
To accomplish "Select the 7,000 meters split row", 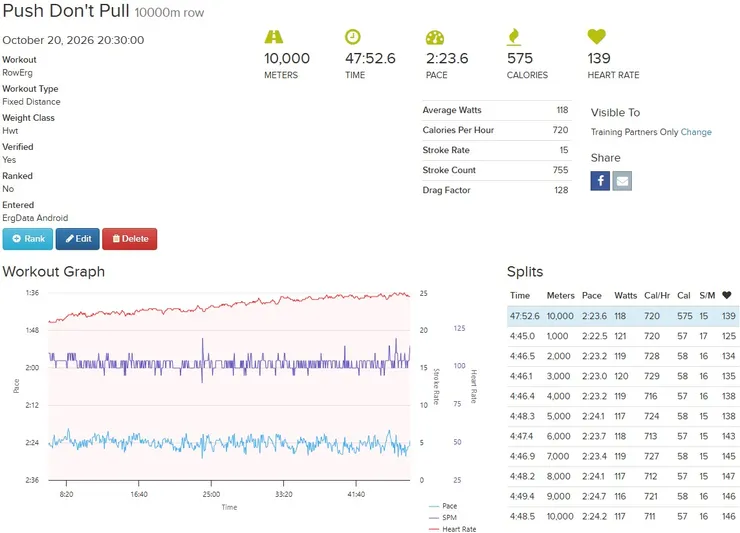I will tap(623, 457).
